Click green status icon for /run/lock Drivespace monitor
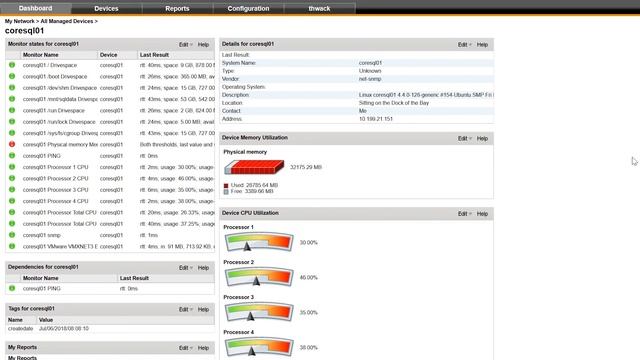Image resolution: width=640 pixels, height=360 pixels. point(12,122)
